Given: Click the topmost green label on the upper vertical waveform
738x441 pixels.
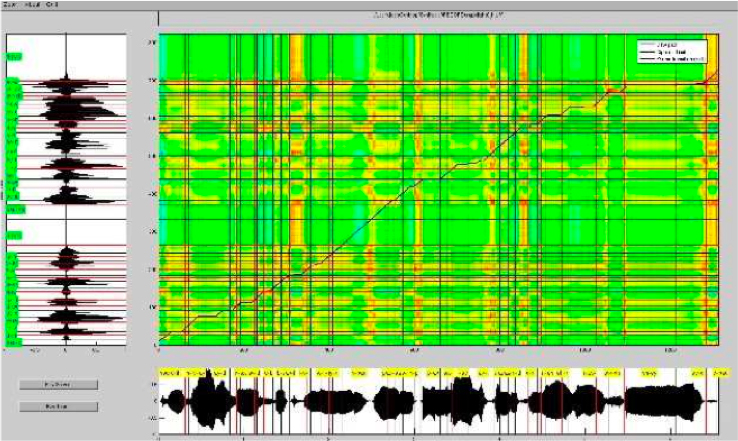Looking at the screenshot, I should [x=14, y=59].
